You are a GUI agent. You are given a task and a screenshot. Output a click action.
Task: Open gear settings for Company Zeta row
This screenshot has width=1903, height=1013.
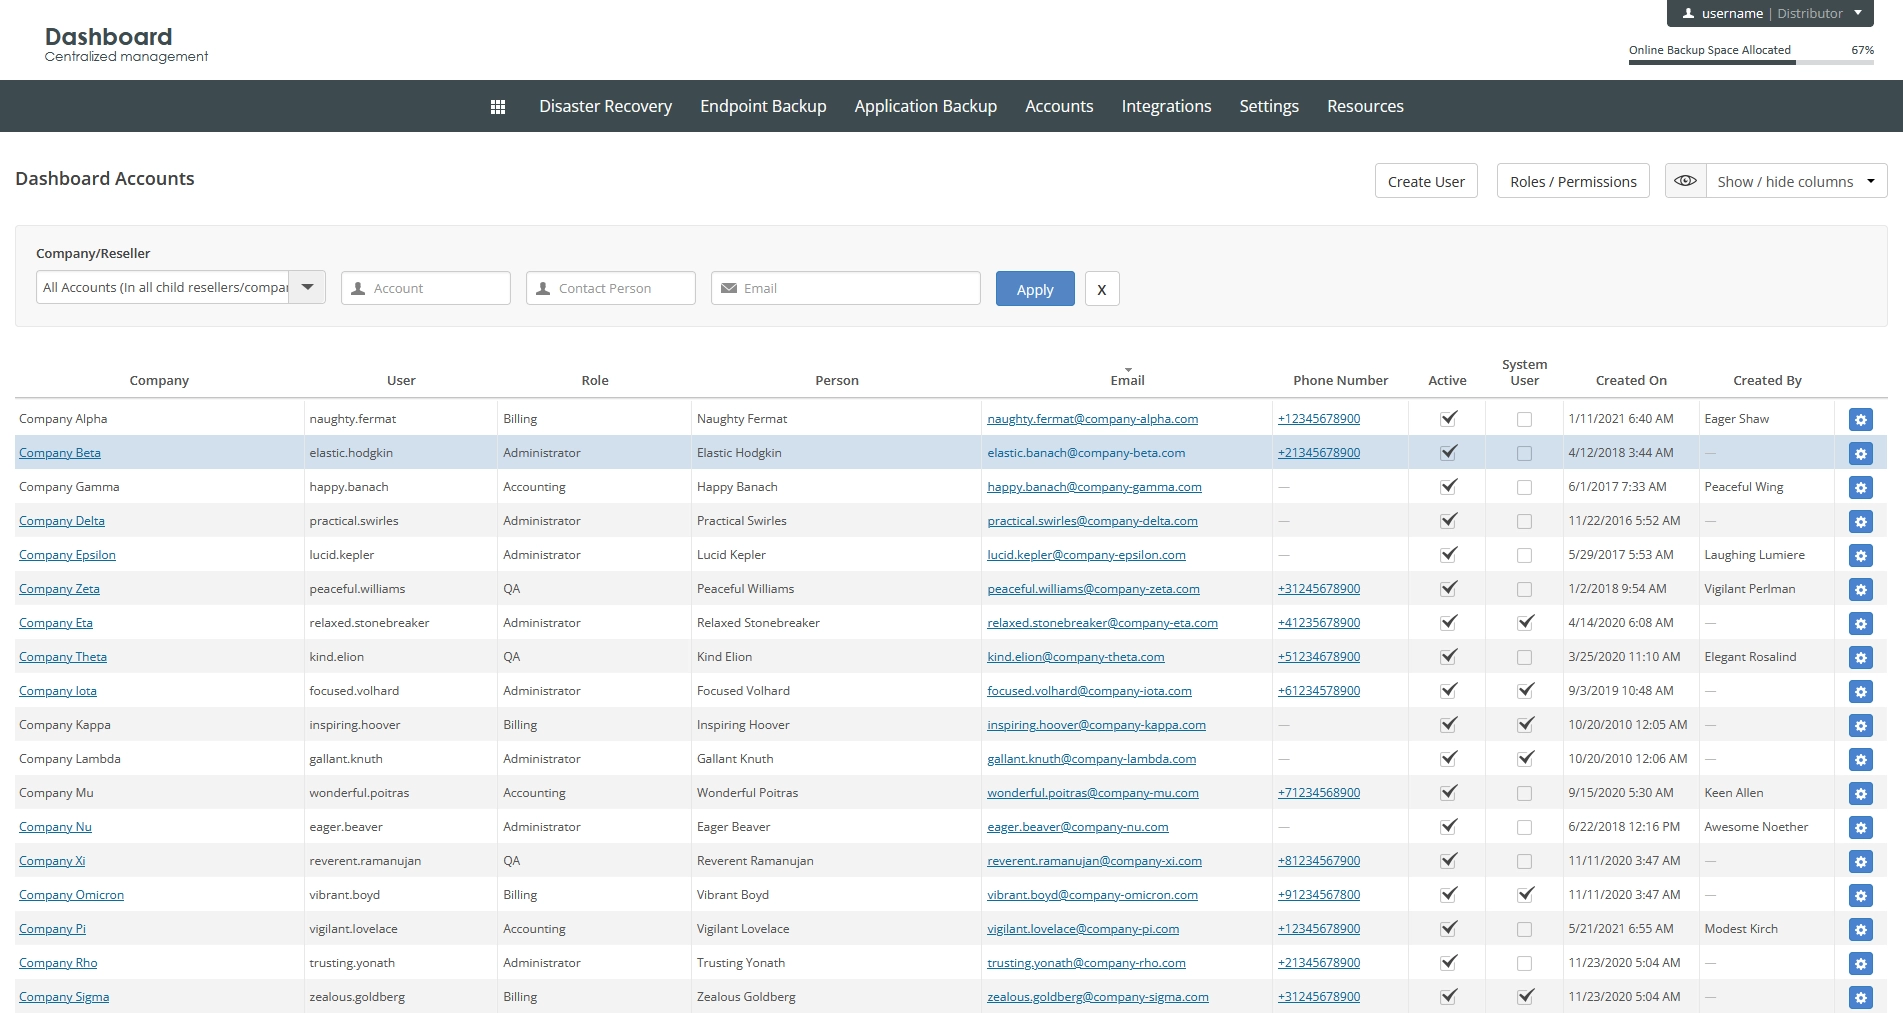click(1860, 590)
